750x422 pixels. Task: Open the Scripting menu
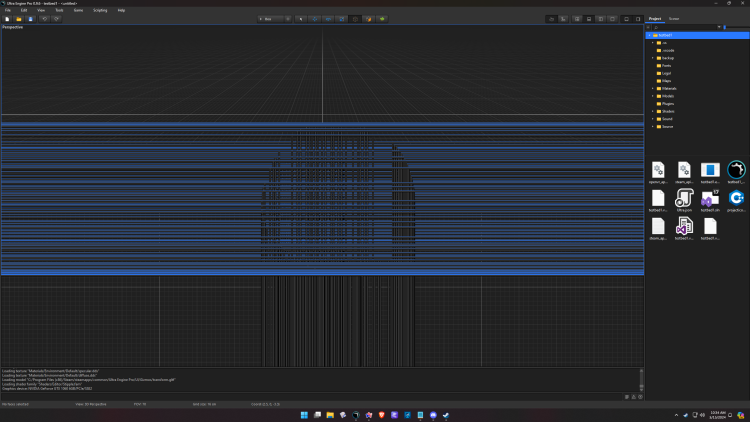100,10
